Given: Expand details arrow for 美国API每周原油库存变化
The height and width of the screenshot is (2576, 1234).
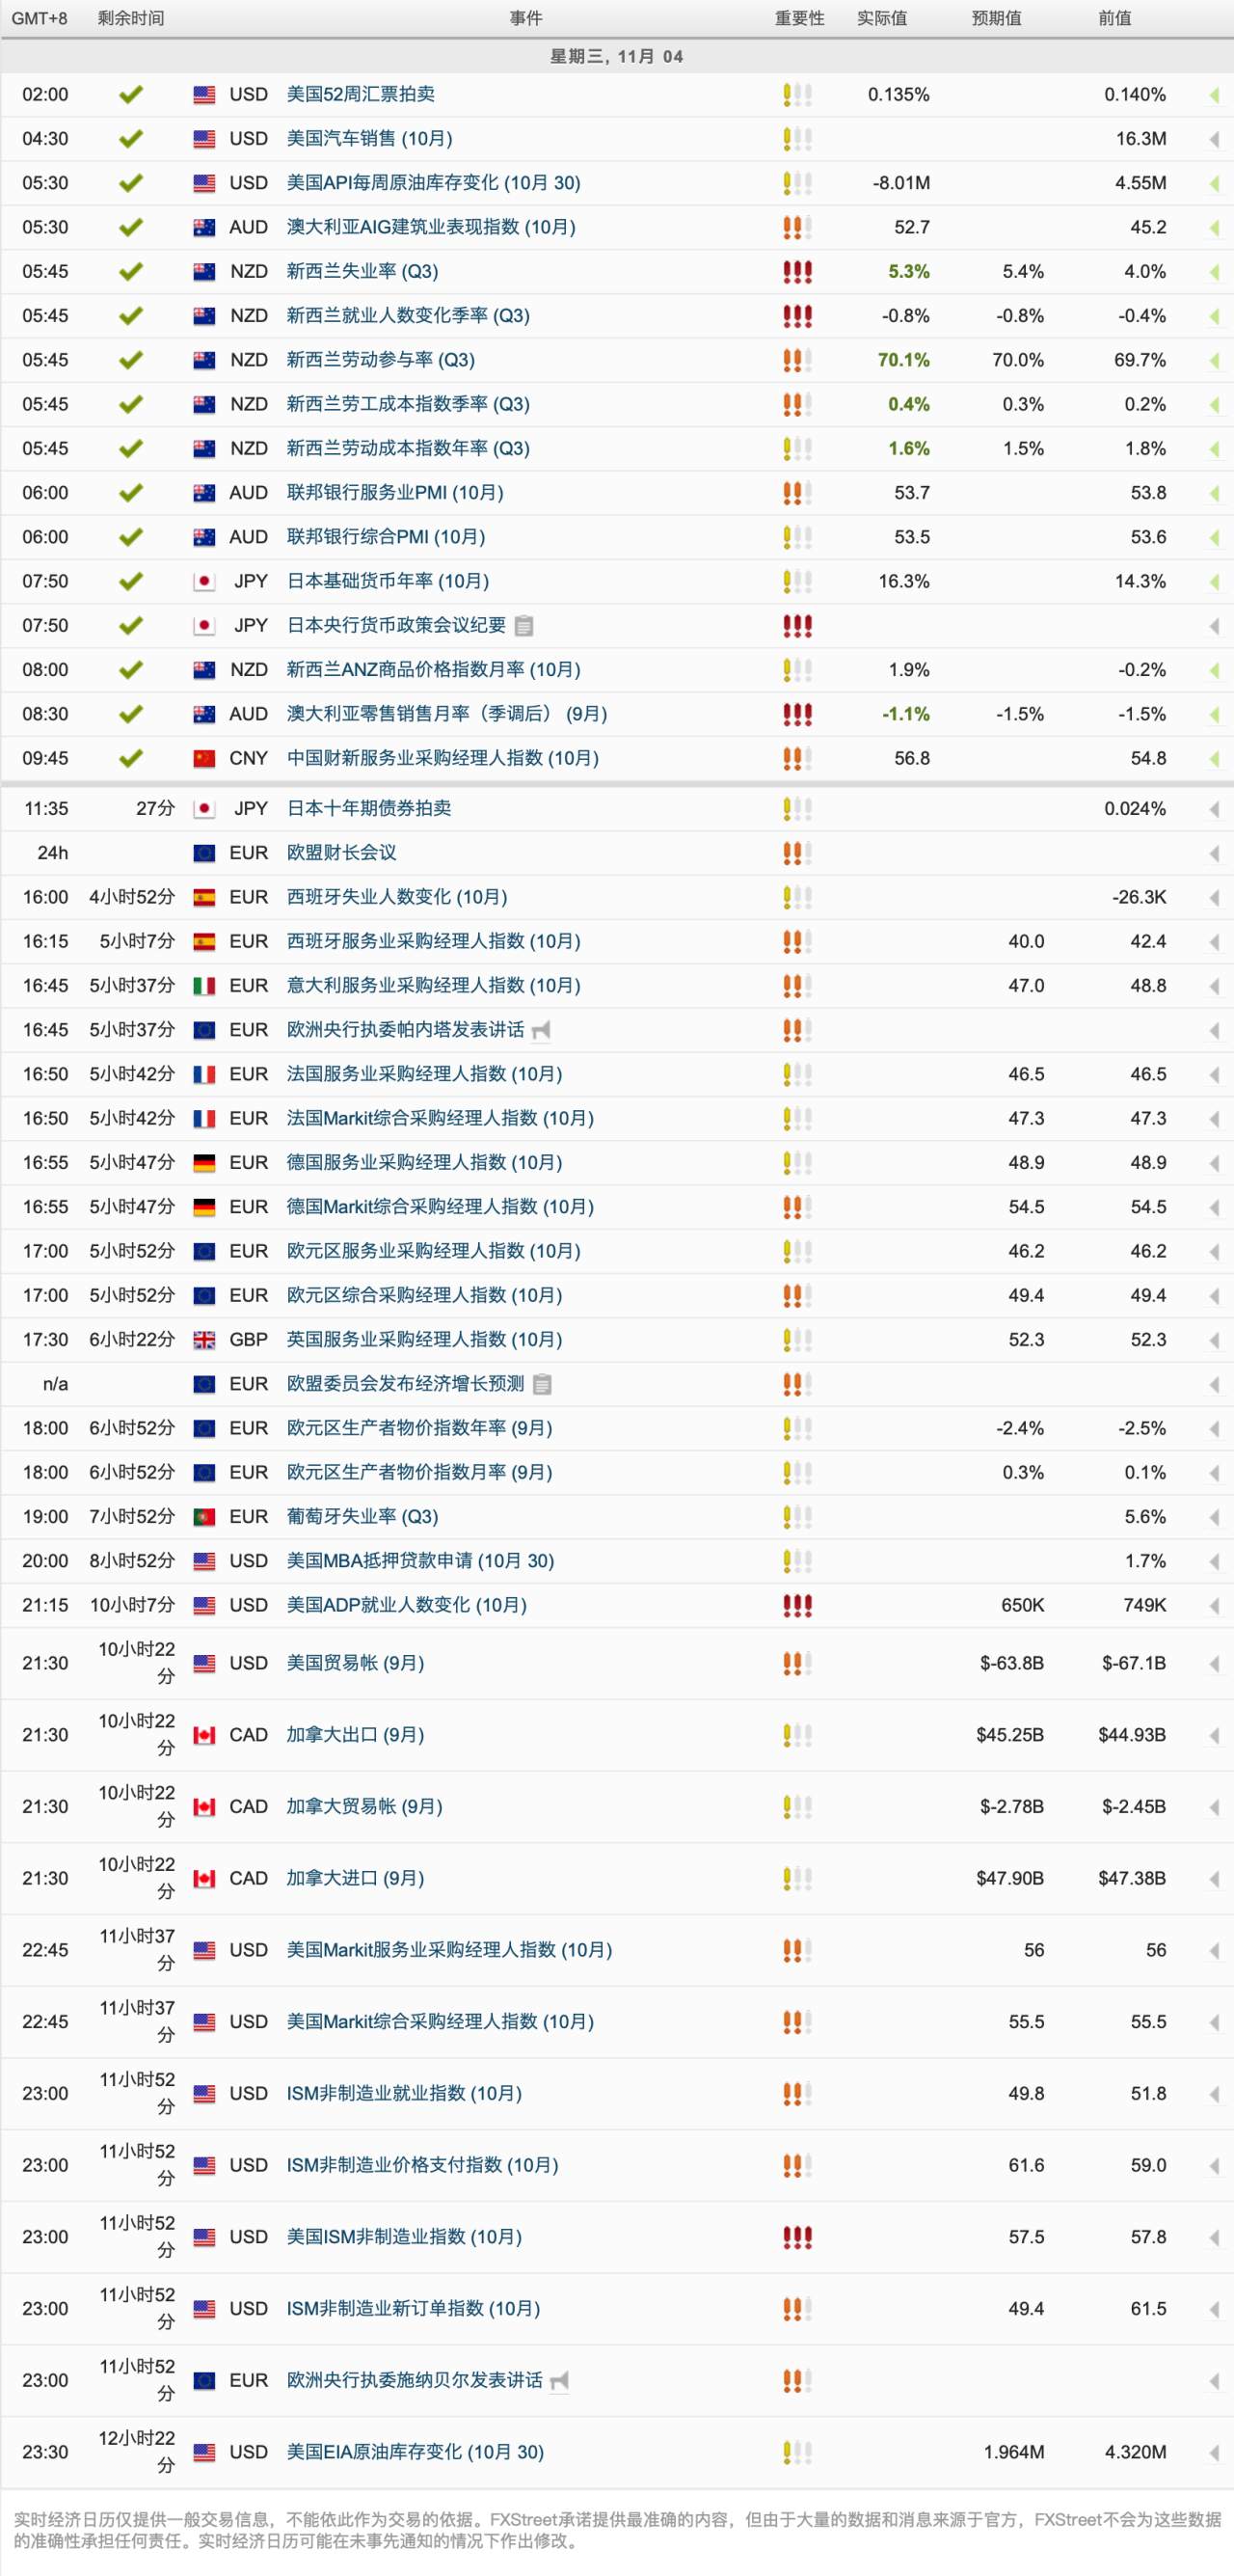Looking at the screenshot, I should (1214, 183).
